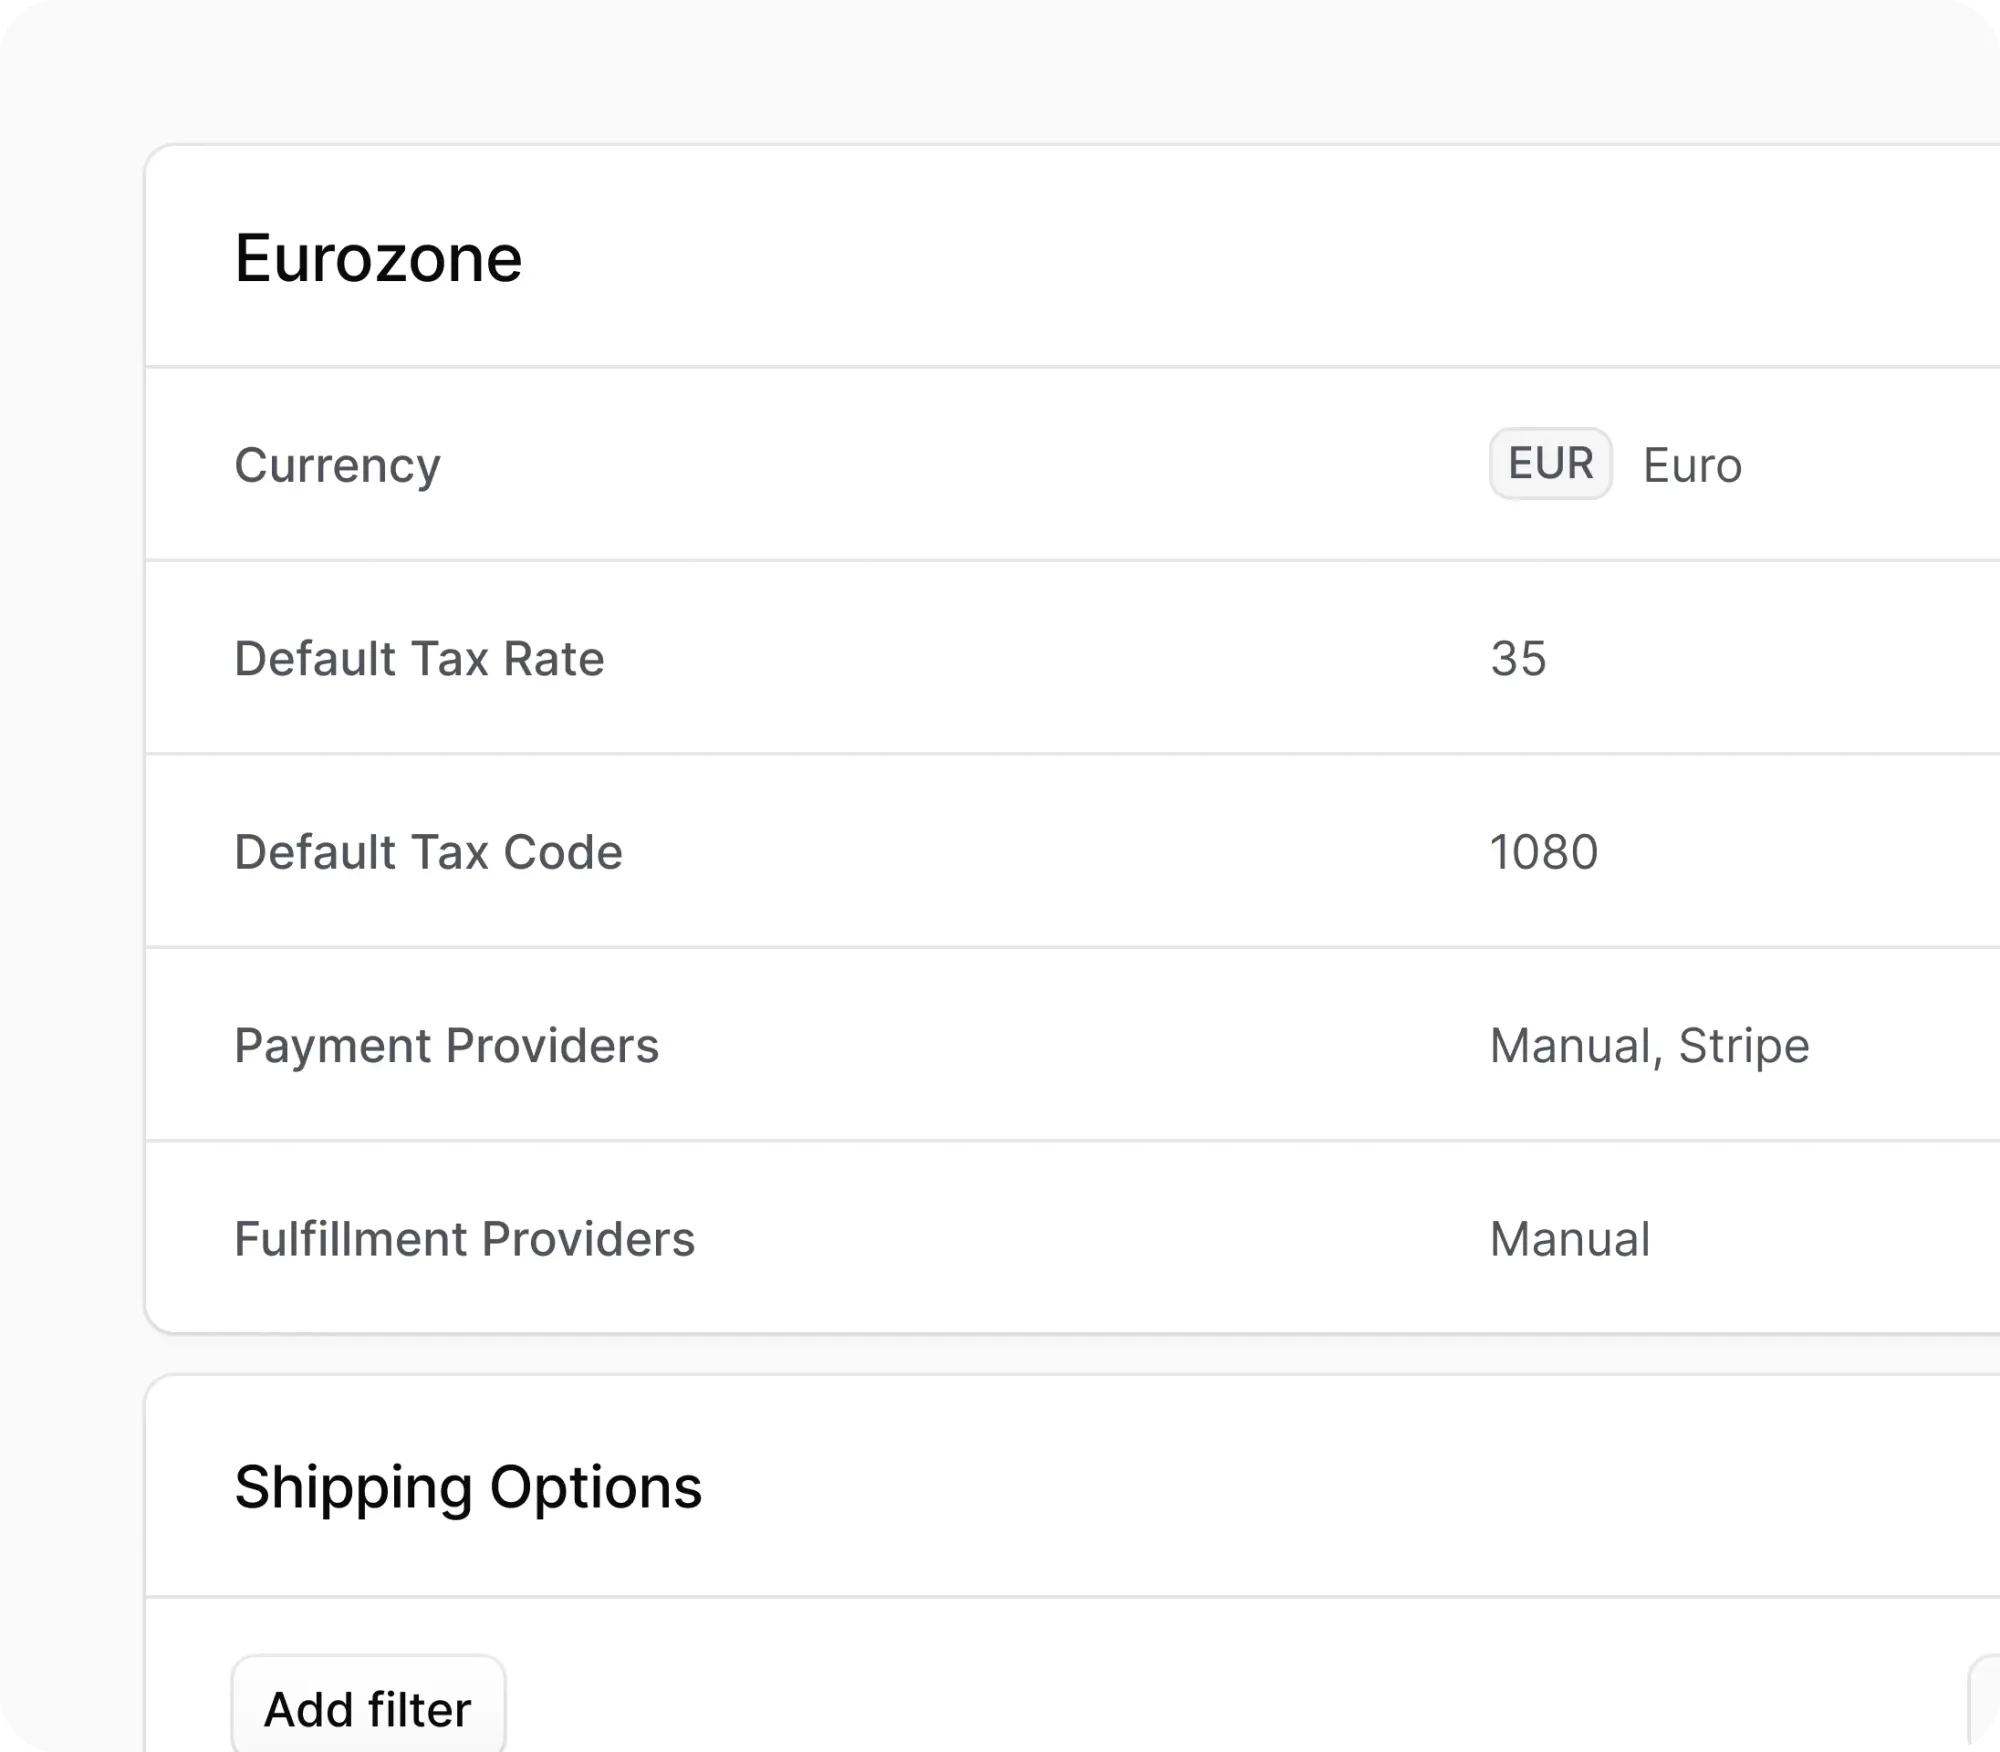2000x1752 pixels.
Task: Click the Default Tax Rate label
Action: [419, 659]
